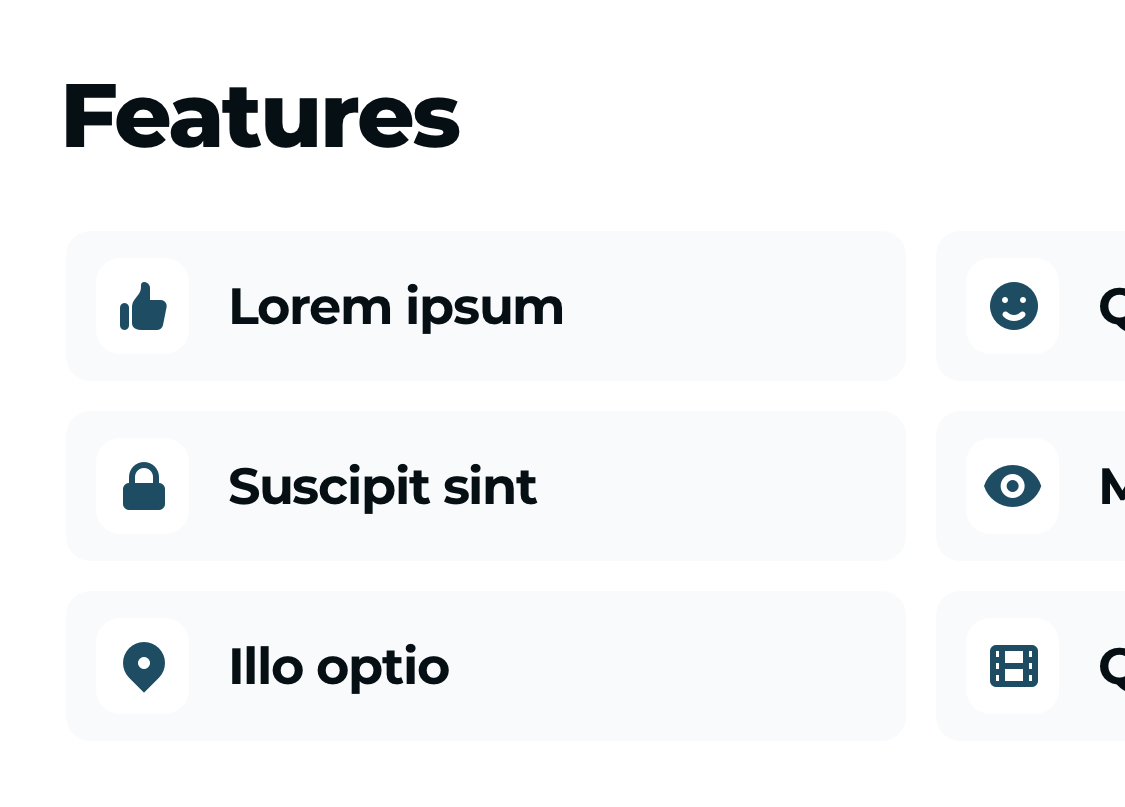Click the "Features" heading

260,116
